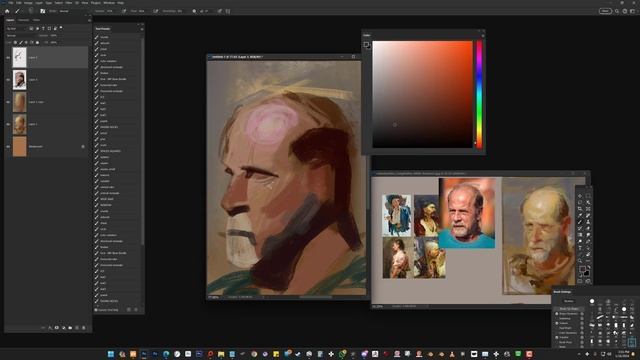Enable airbrush-style build-up icon

tap(156, 11)
